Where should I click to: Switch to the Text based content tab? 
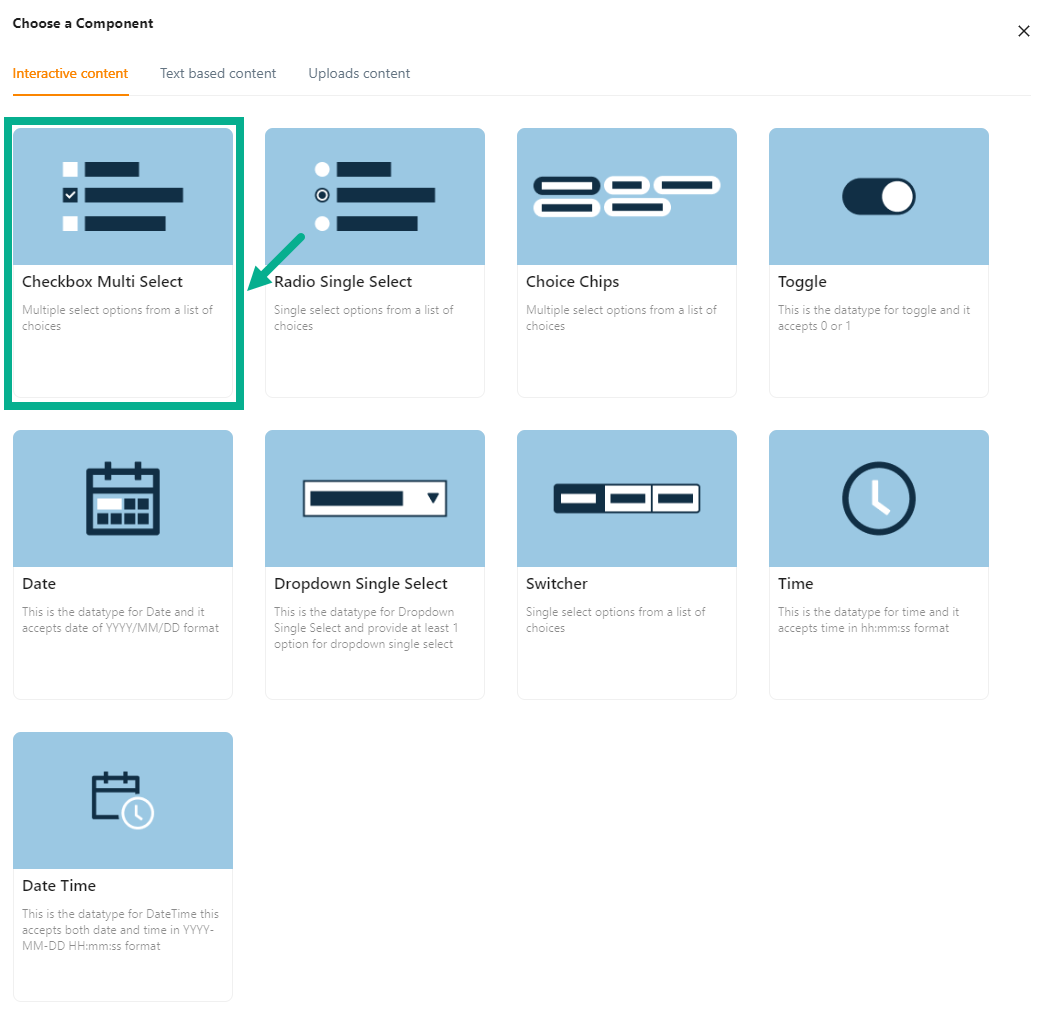coord(218,74)
